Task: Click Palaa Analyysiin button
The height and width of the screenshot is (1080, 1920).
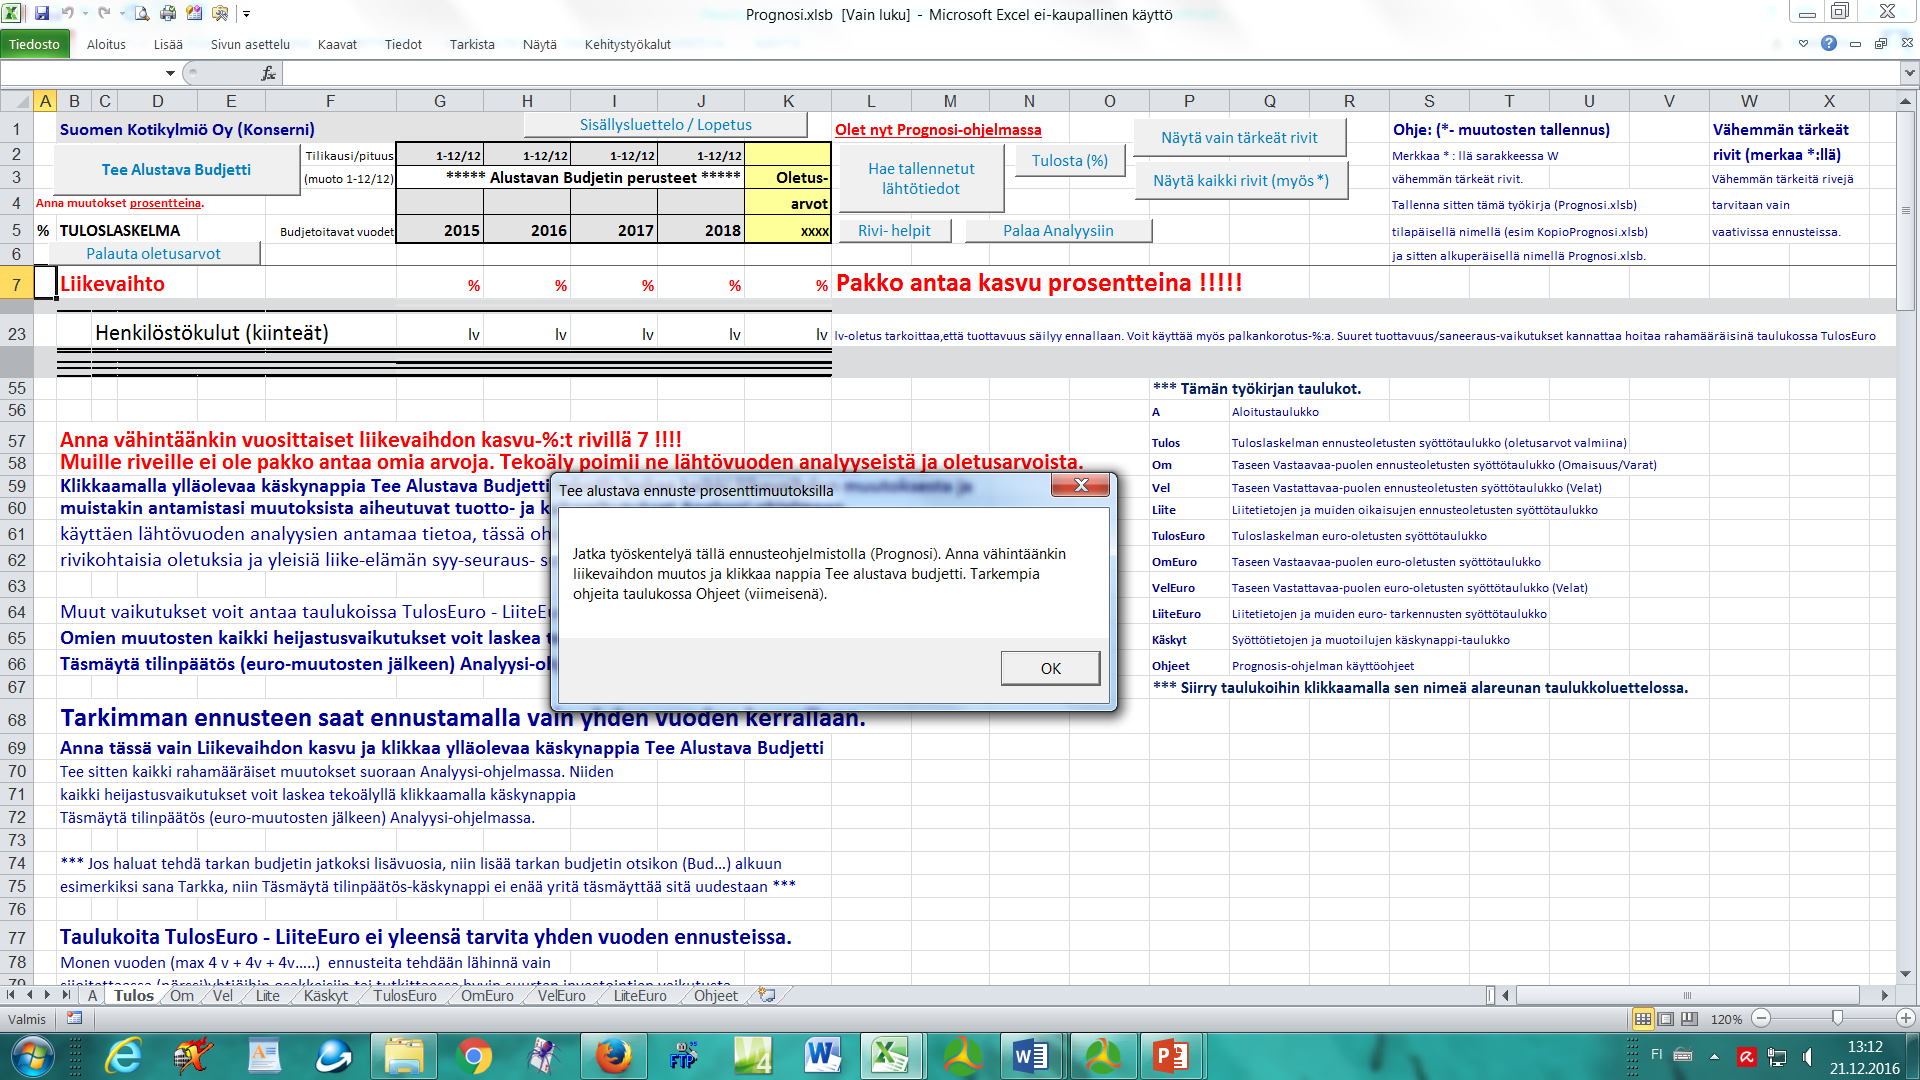Action: (x=1058, y=231)
